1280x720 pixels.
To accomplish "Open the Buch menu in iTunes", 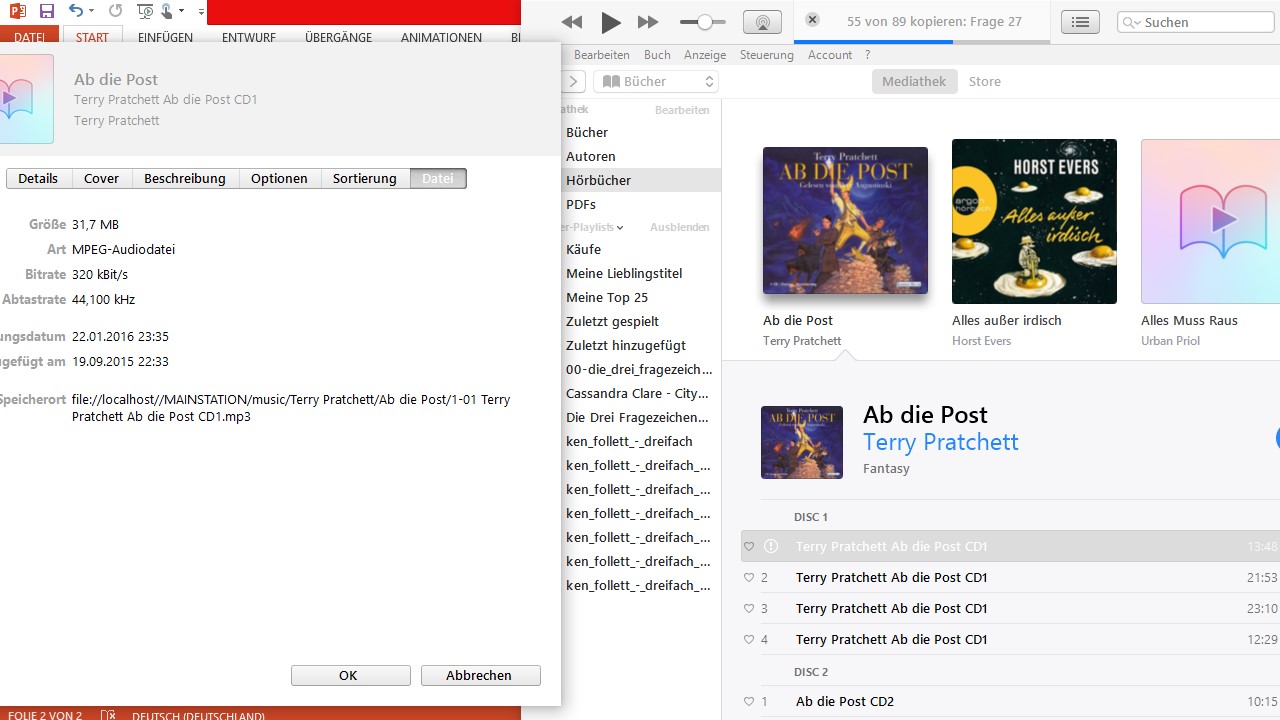I will coord(657,55).
